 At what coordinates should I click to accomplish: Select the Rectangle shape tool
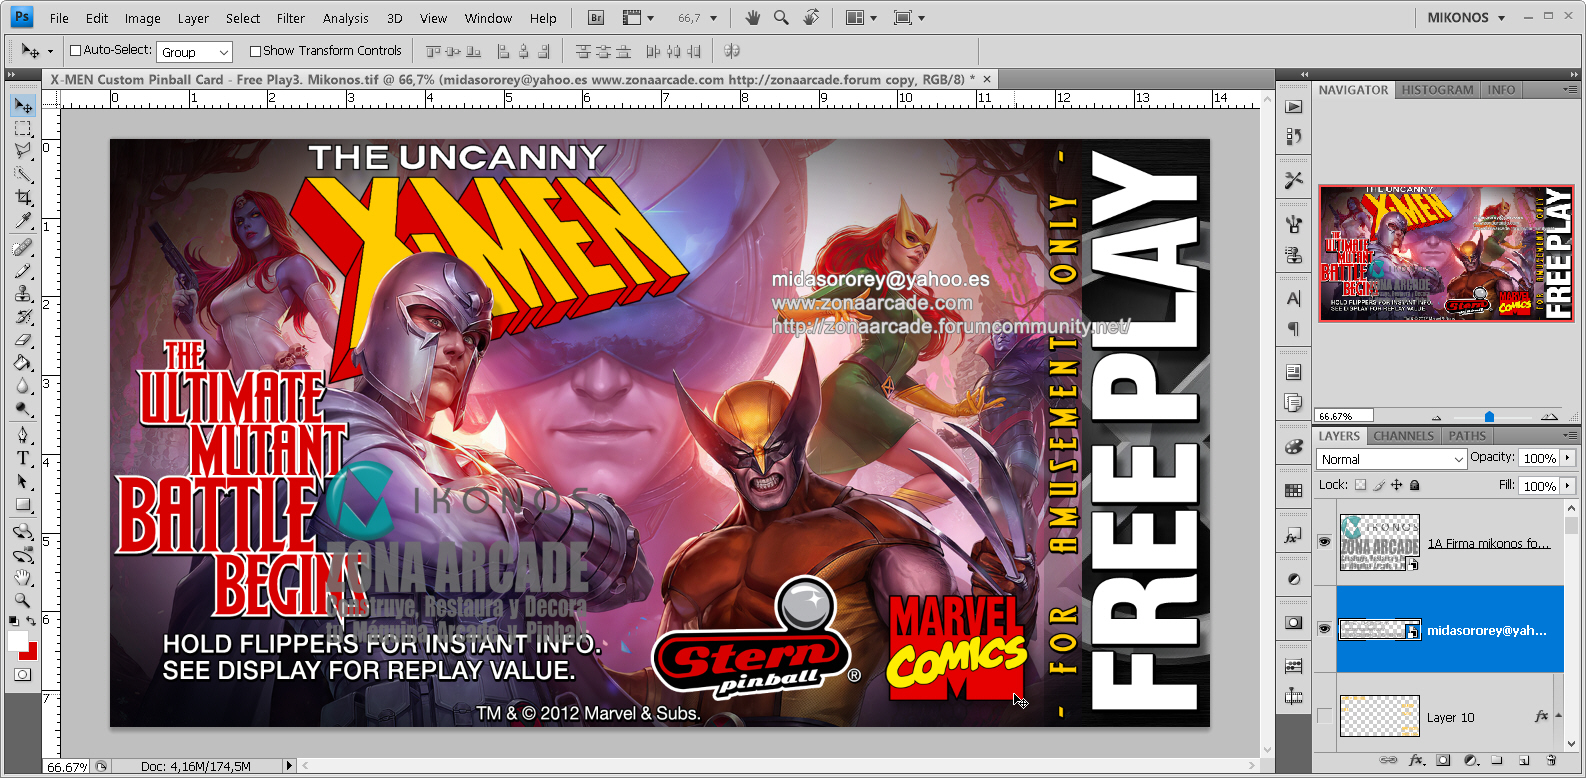click(x=23, y=504)
